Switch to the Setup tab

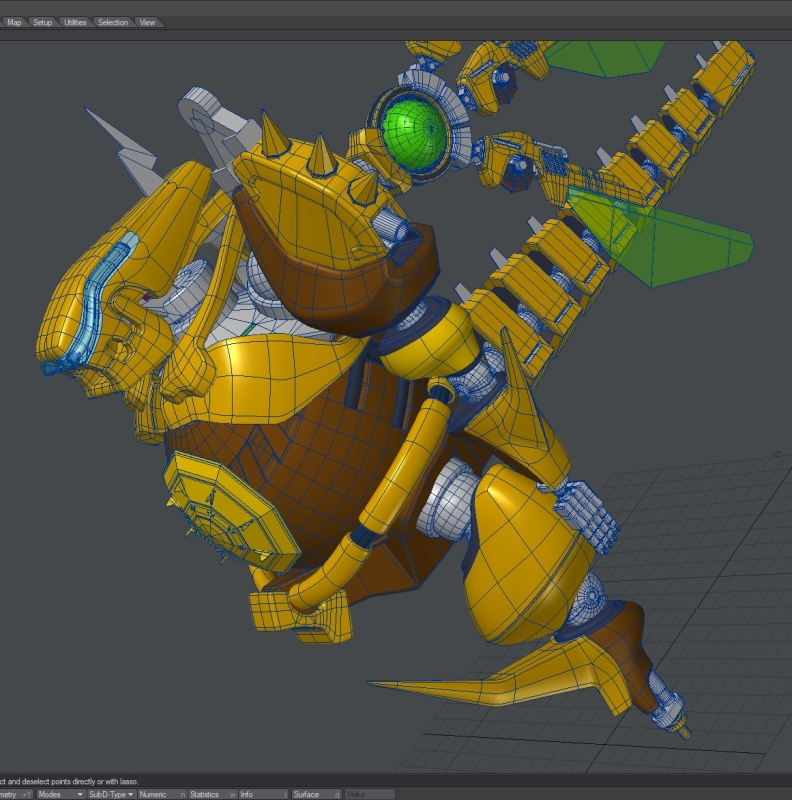[42, 22]
